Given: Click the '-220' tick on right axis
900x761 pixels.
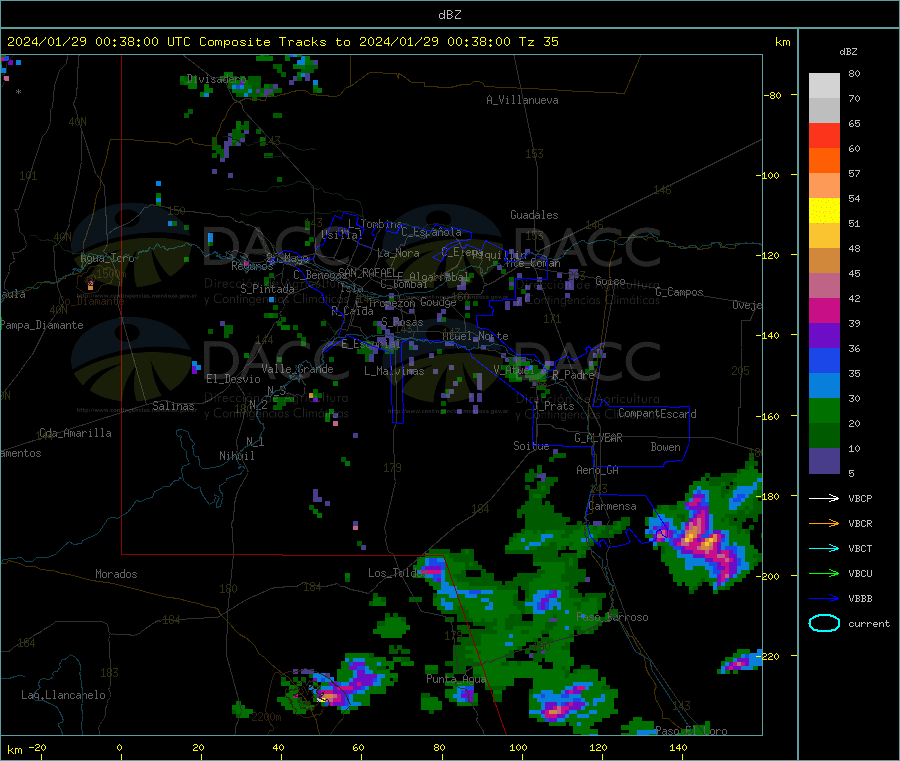Looking at the screenshot, I should click(x=767, y=656).
